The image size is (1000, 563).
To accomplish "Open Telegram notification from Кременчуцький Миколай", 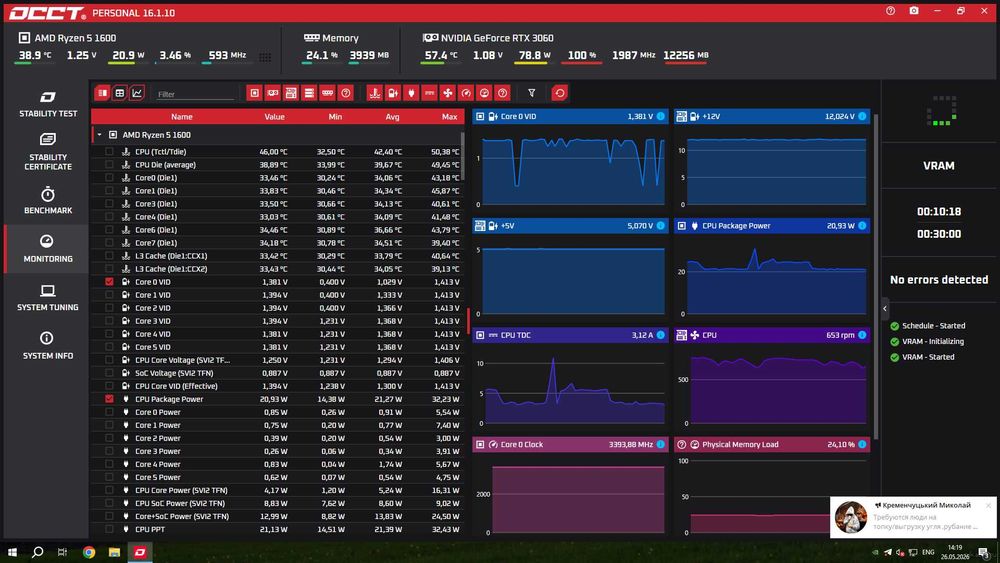I will 913,517.
